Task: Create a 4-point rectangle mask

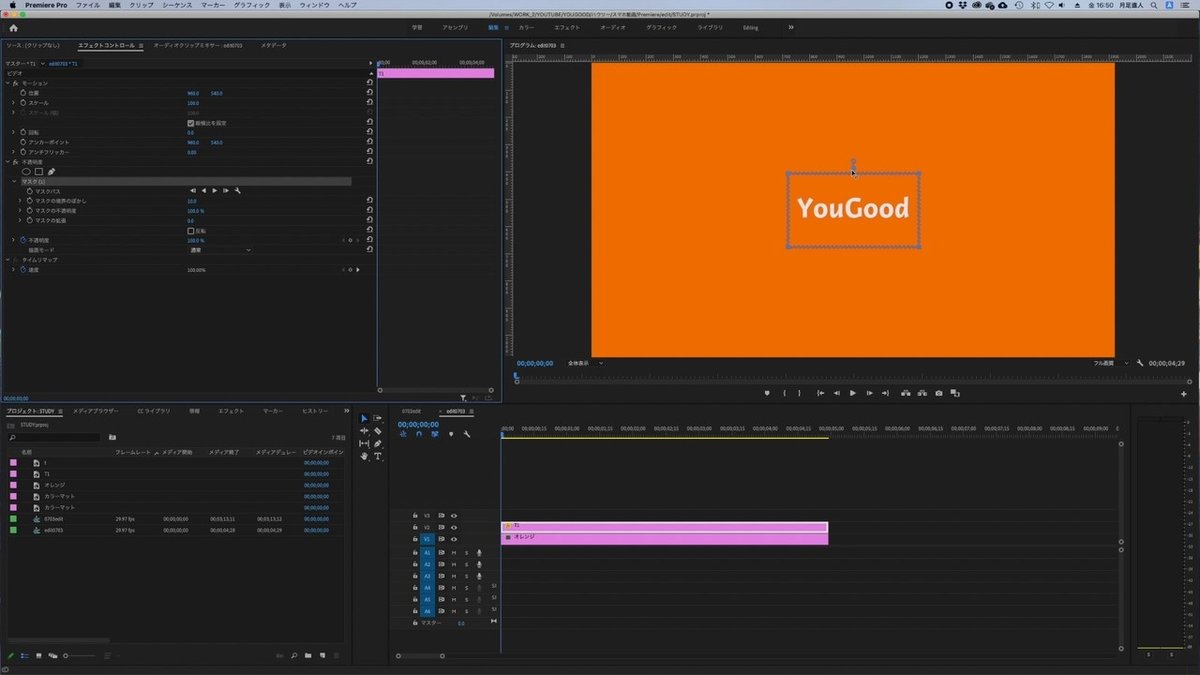Action: 39,171
